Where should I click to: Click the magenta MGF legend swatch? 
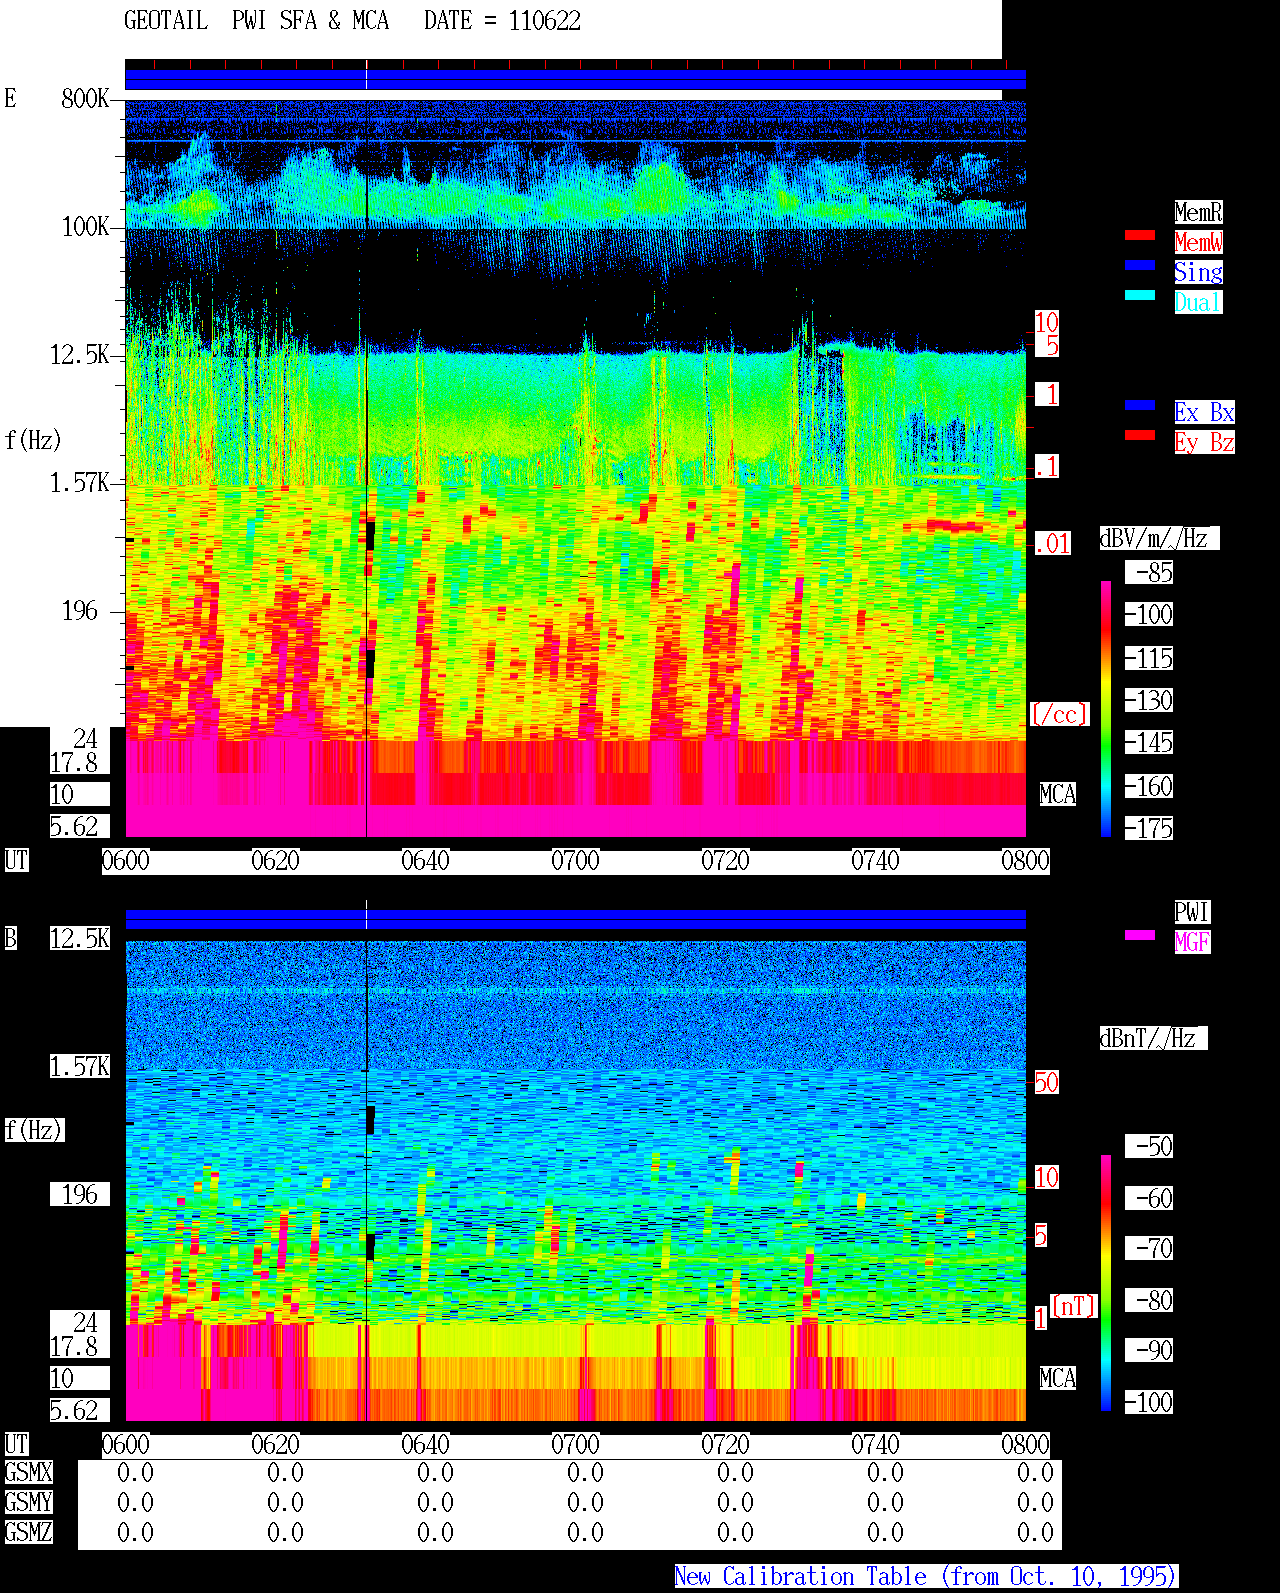coord(1140,935)
